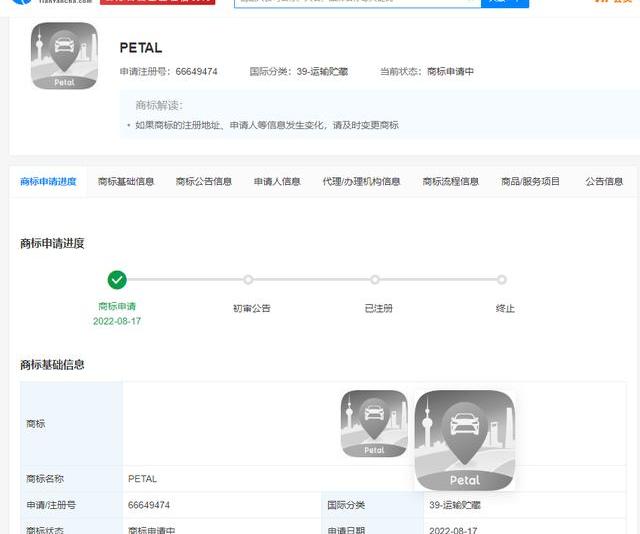Click header 国际分类：39-运输贮藏 text
The height and width of the screenshot is (534, 640).
click(299, 72)
